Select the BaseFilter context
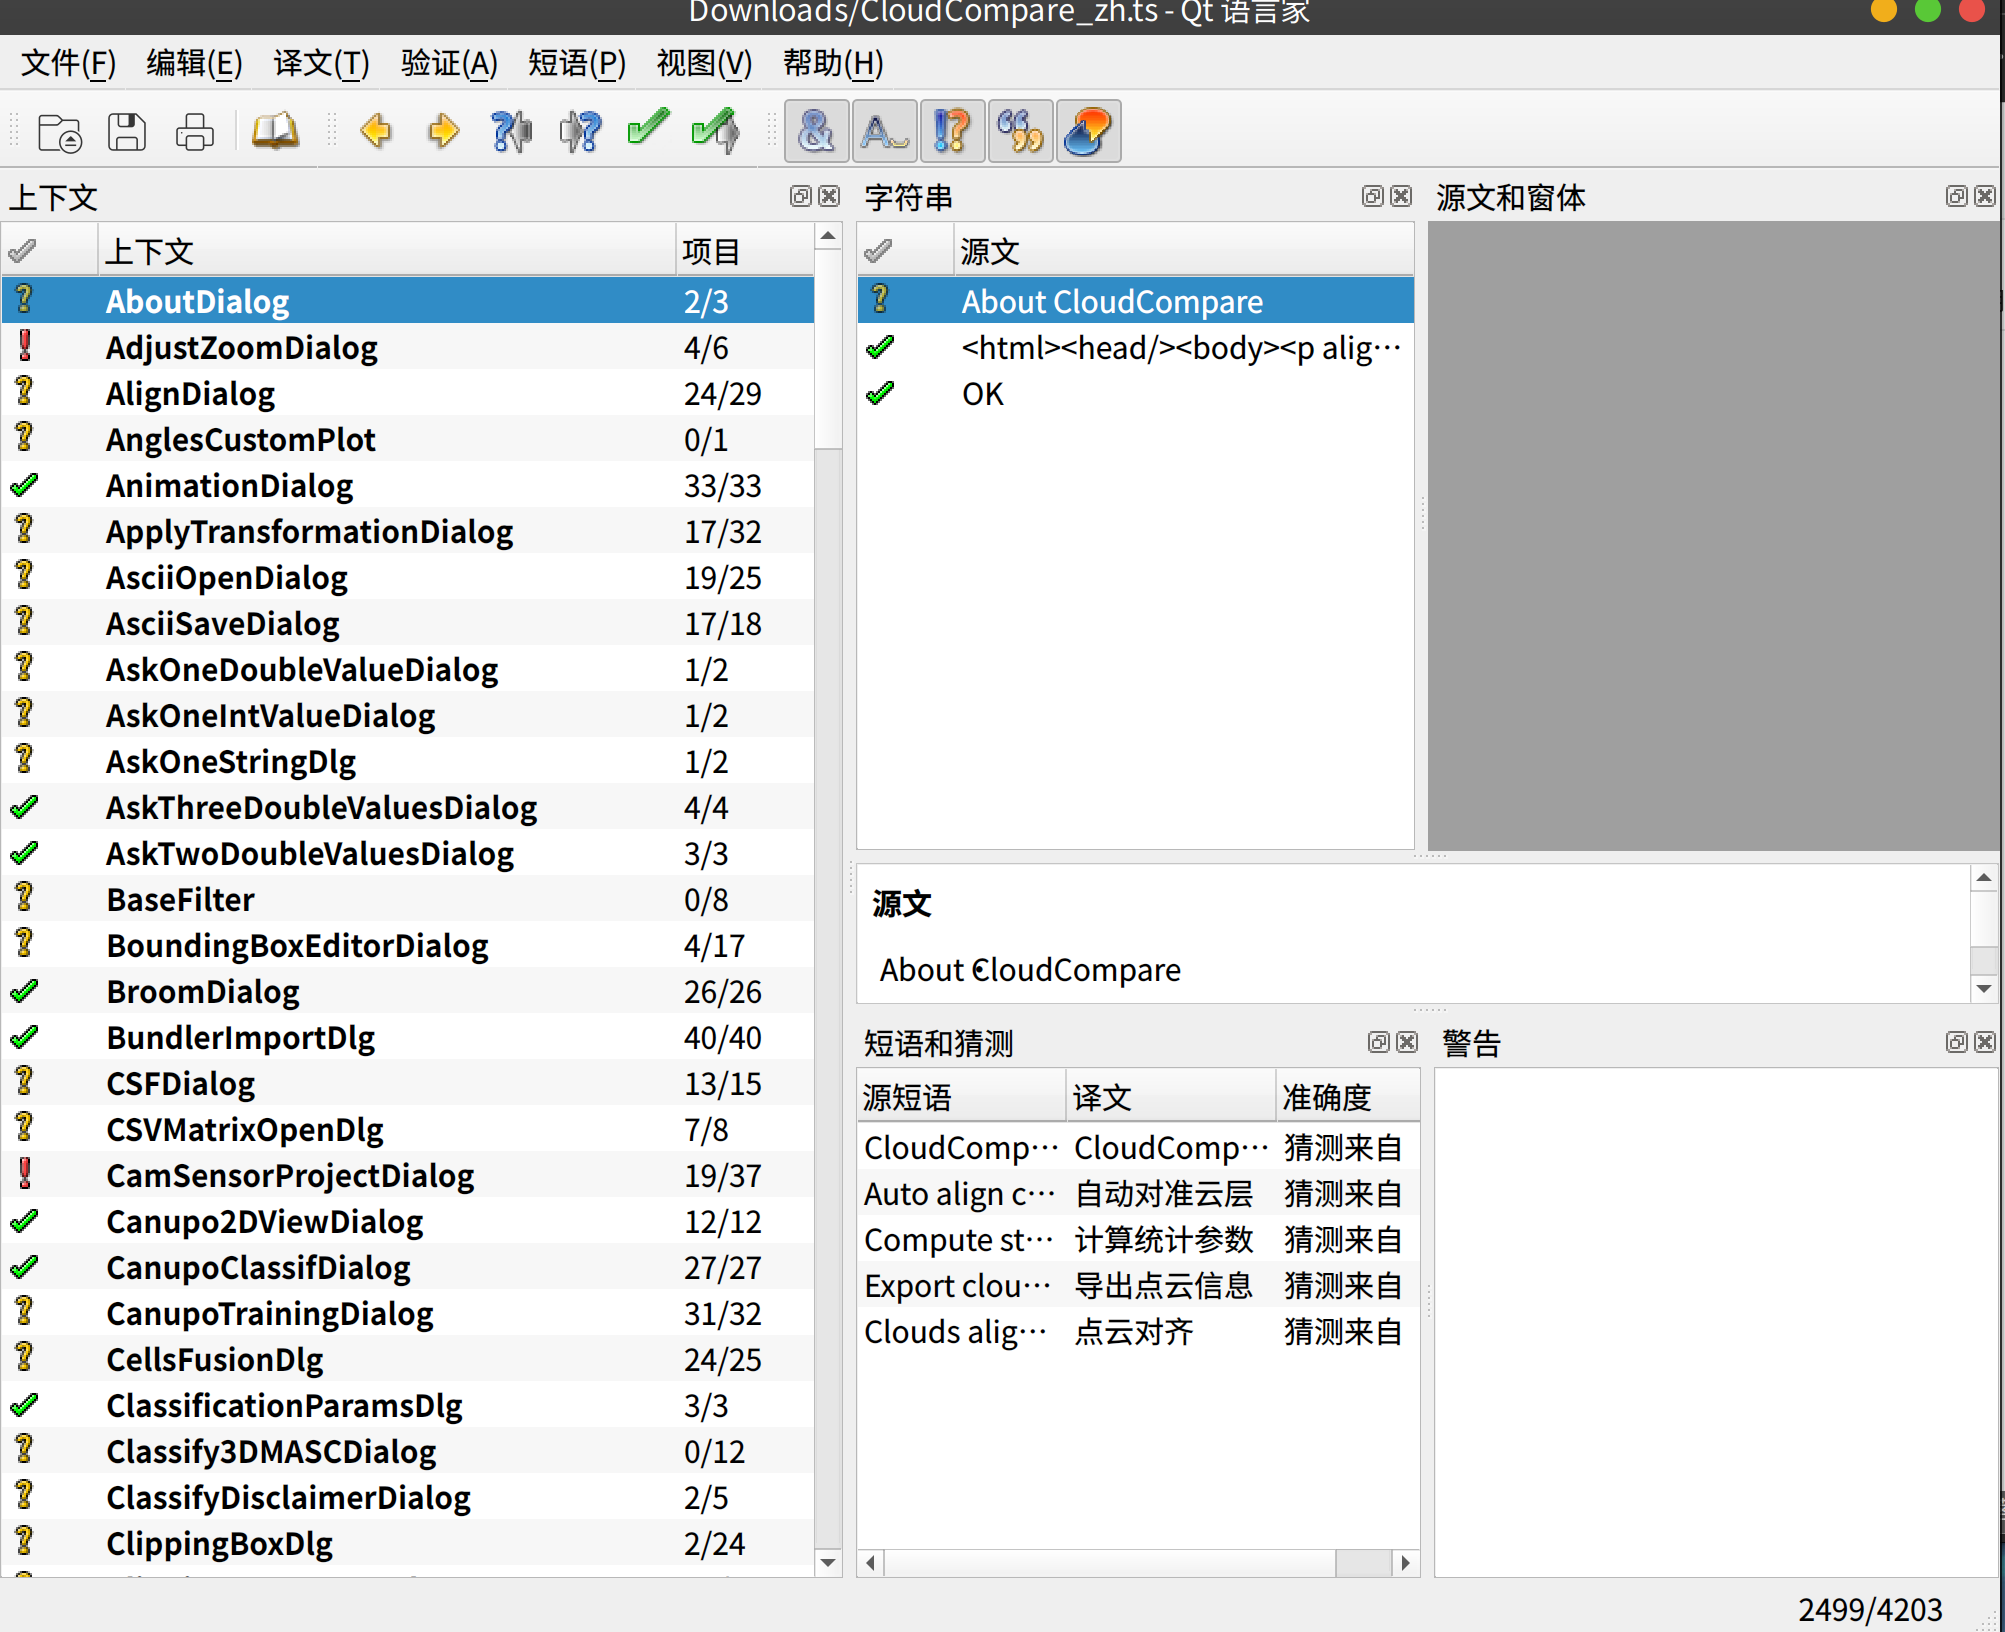Image resolution: width=2005 pixels, height=1632 pixels. coord(408,900)
